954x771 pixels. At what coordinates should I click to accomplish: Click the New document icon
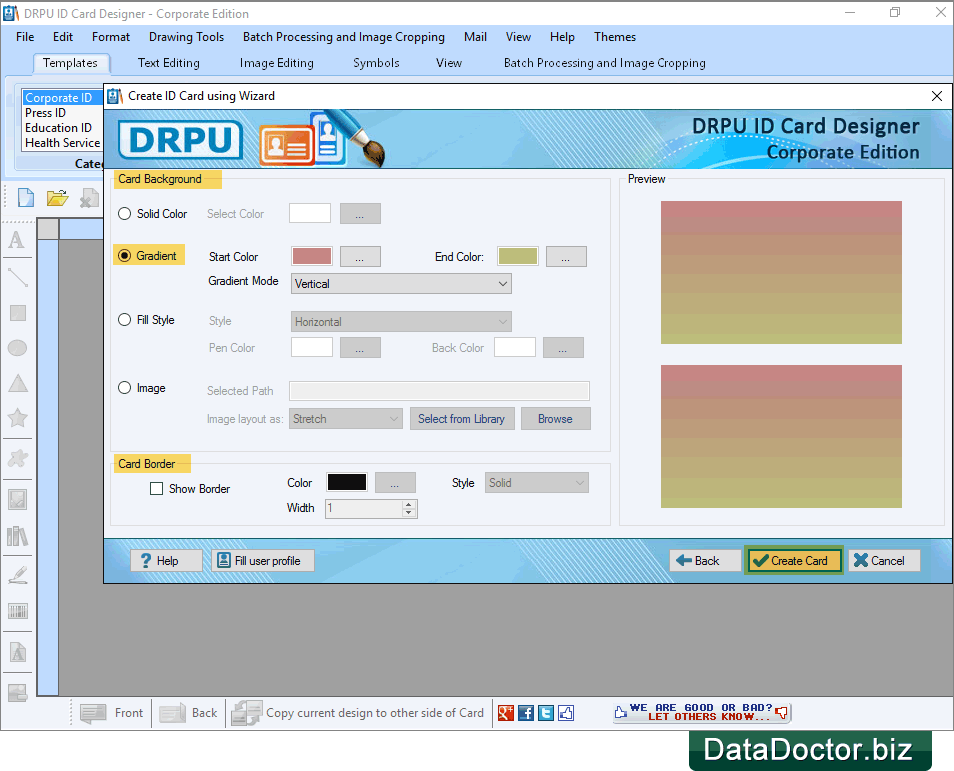(x=26, y=198)
